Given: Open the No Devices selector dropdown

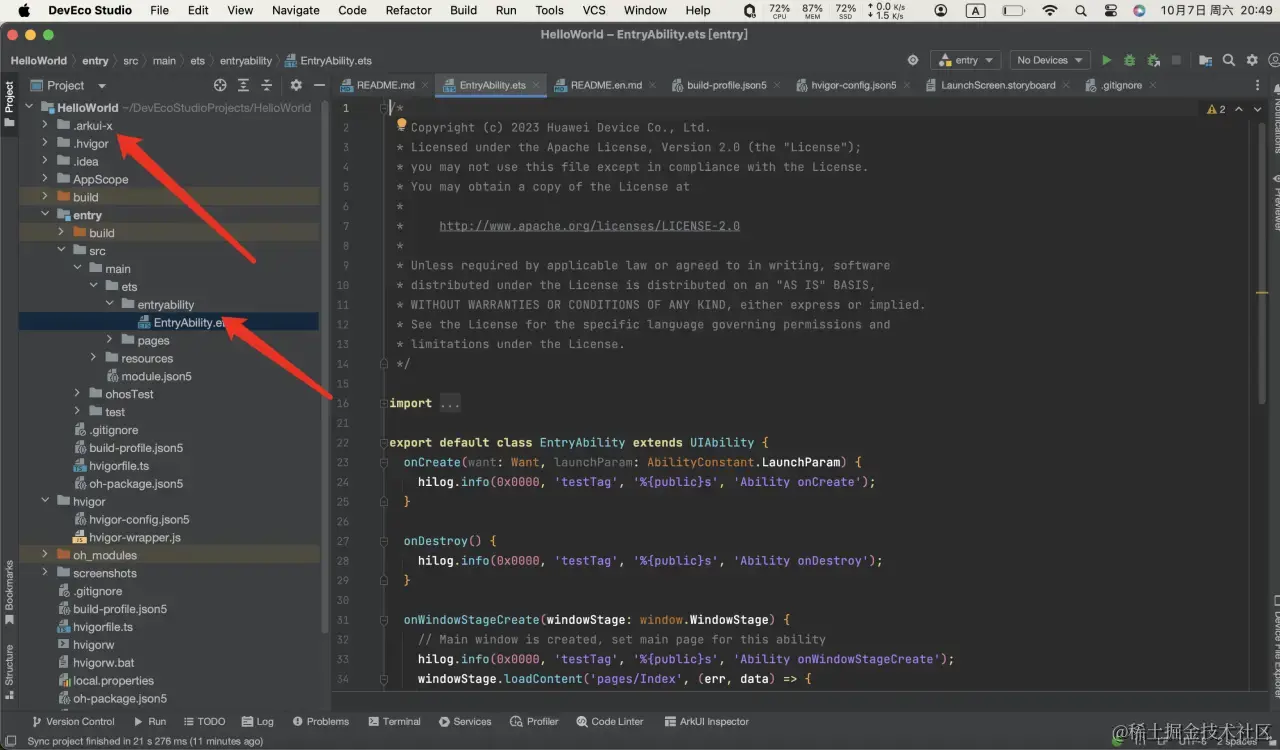Looking at the screenshot, I should coord(1049,60).
